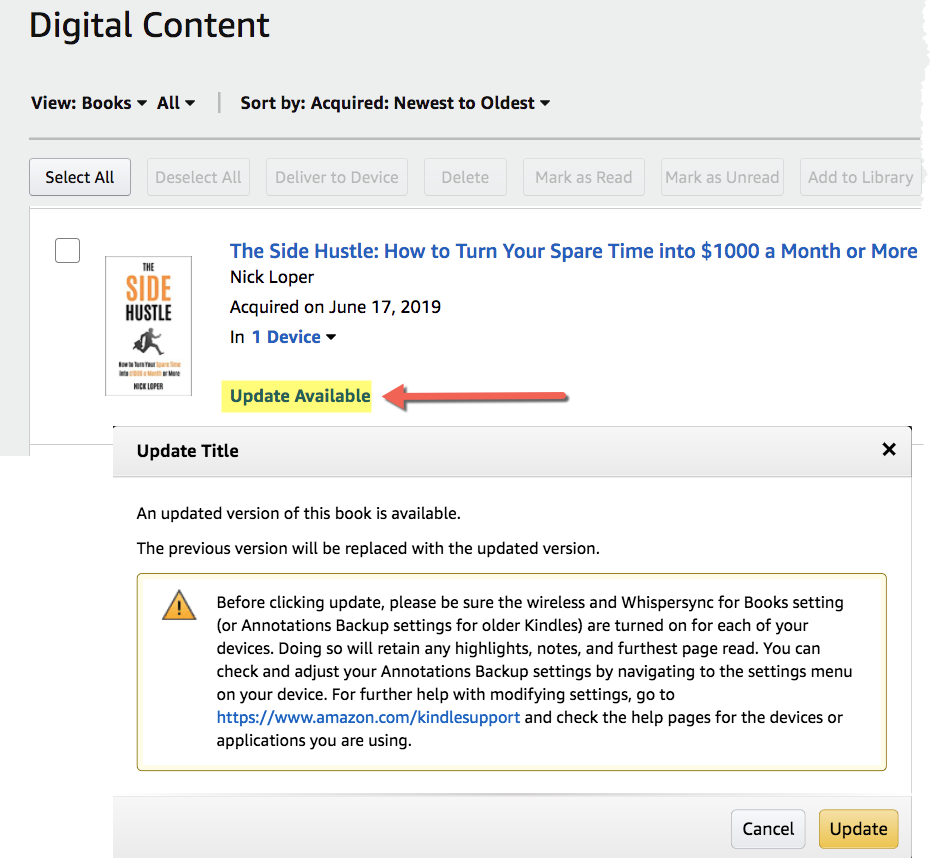The height and width of the screenshot is (865, 931).
Task: Click the Delete button
Action: [465, 177]
